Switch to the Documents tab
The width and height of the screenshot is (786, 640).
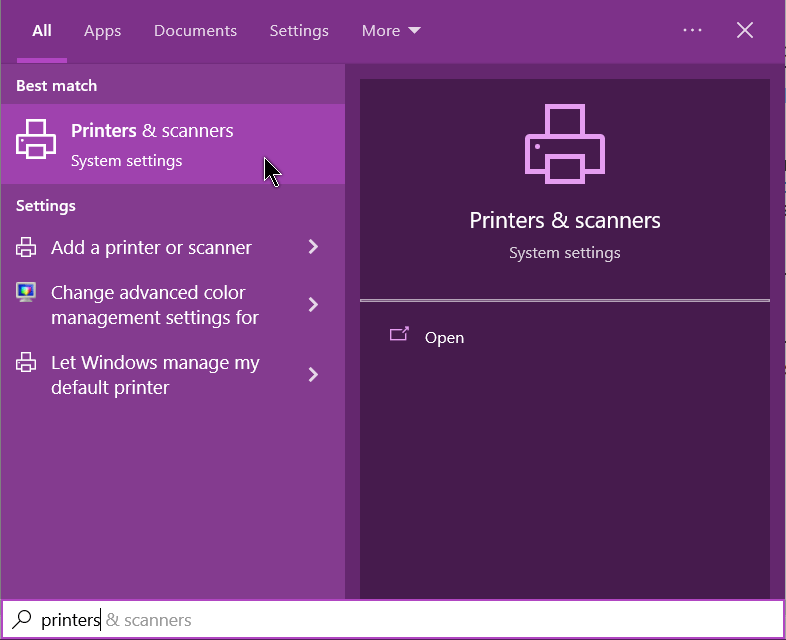pyautogui.click(x=195, y=31)
